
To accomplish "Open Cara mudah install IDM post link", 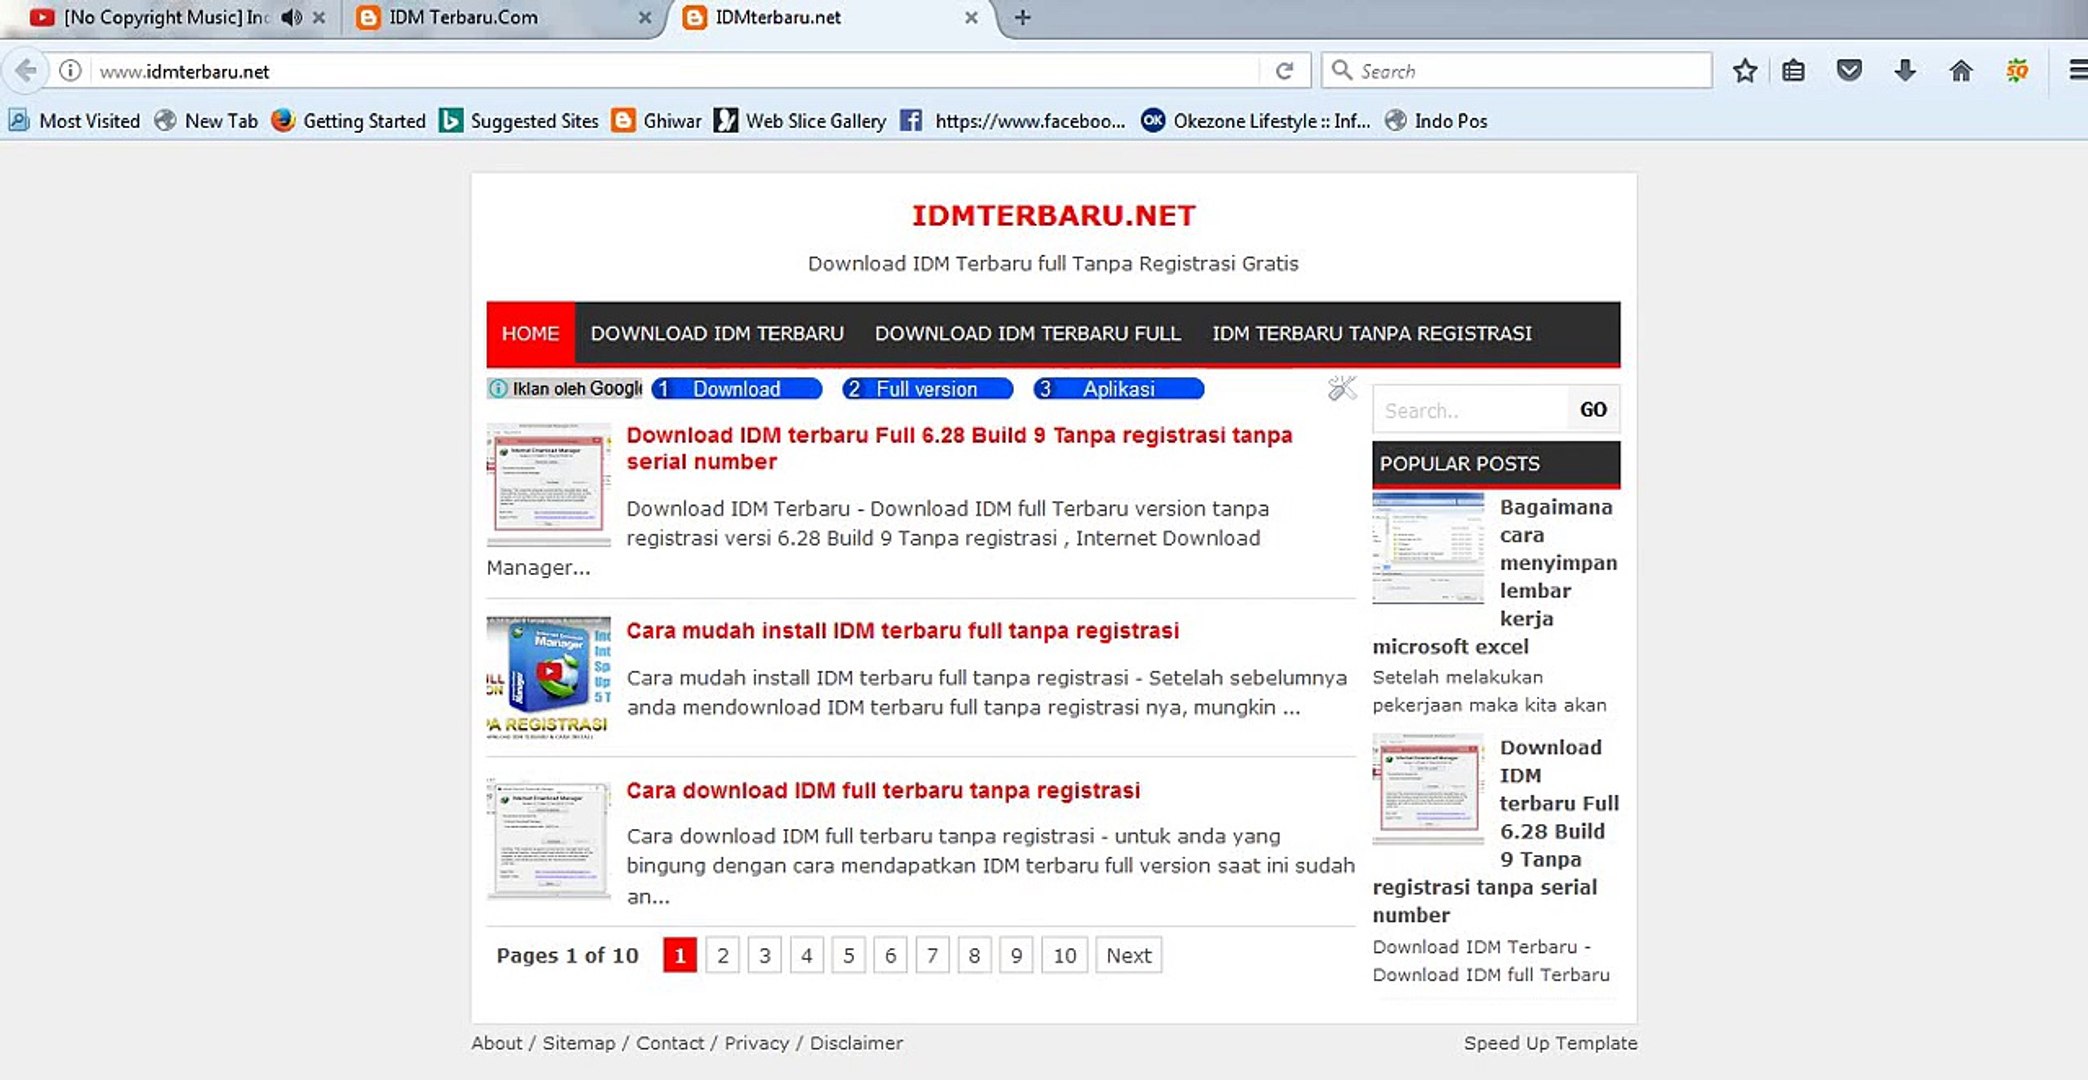I will [x=903, y=631].
